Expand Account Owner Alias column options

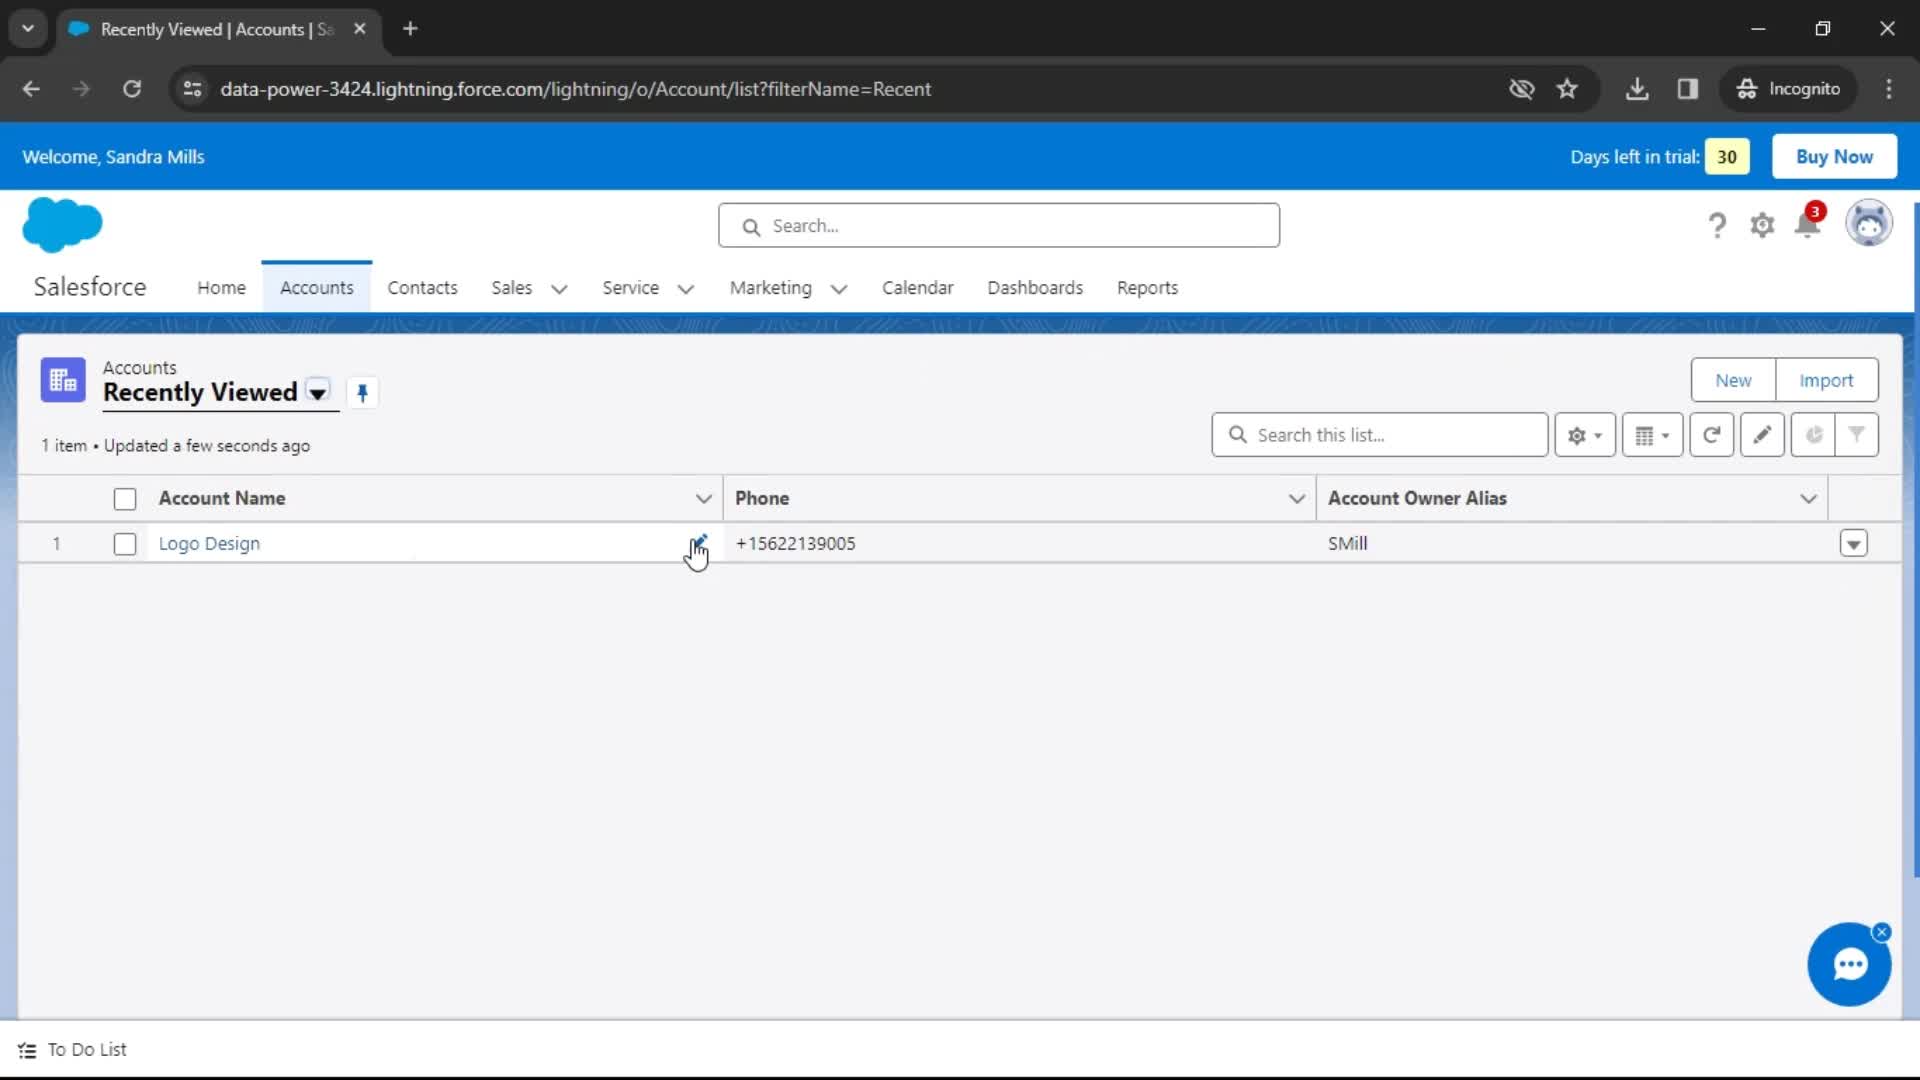[x=1808, y=499]
